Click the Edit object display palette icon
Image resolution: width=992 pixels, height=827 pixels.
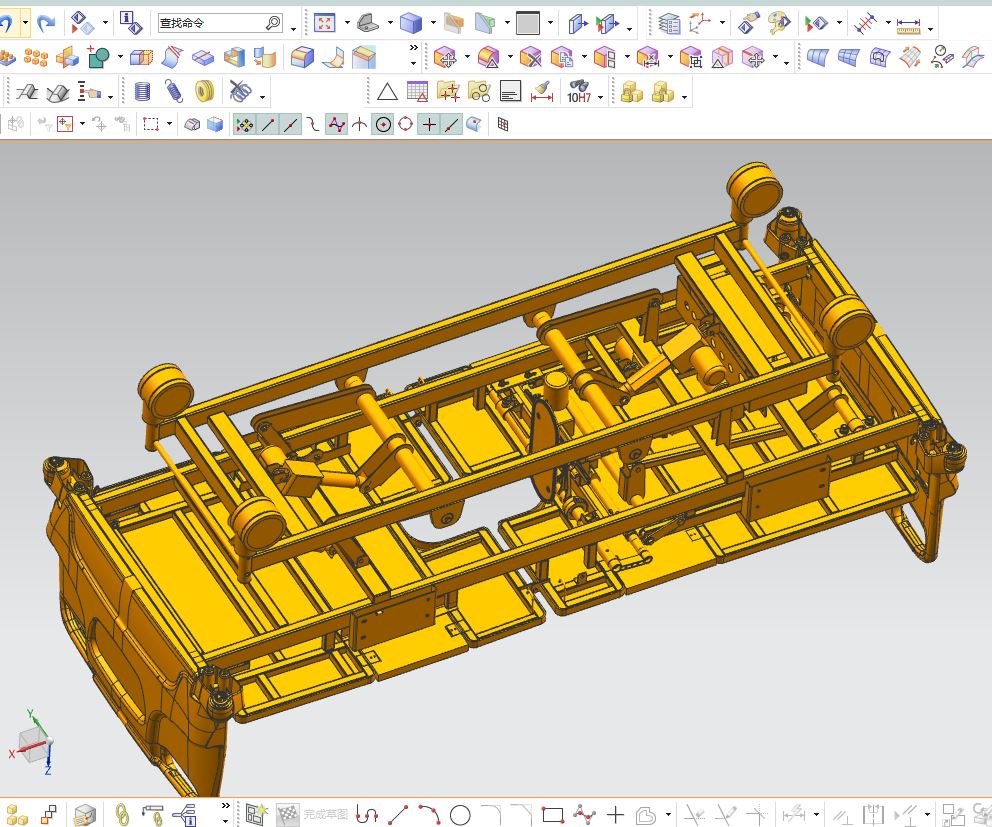click(779, 23)
